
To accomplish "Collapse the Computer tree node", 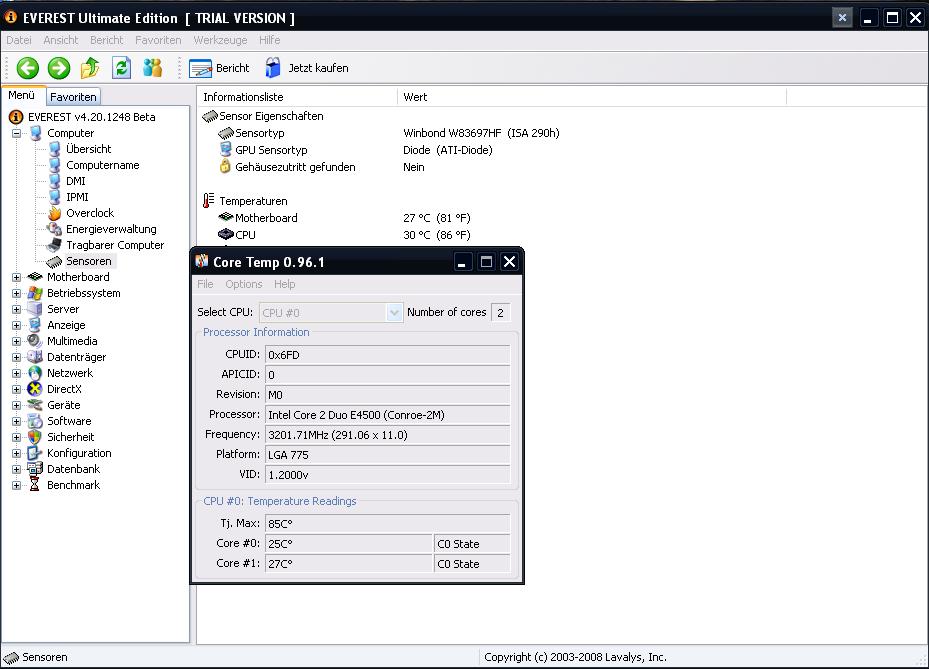I will click(x=17, y=133).
